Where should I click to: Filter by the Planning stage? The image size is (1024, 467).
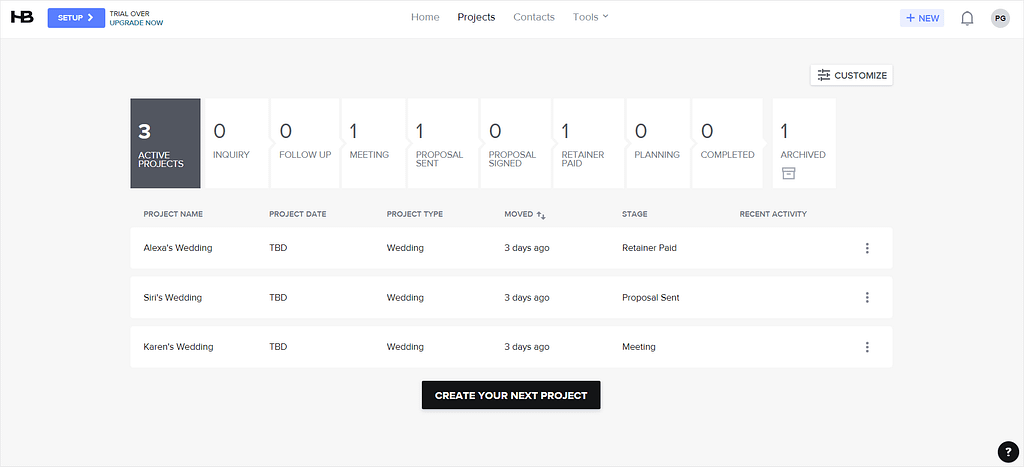tap(658, 143)
